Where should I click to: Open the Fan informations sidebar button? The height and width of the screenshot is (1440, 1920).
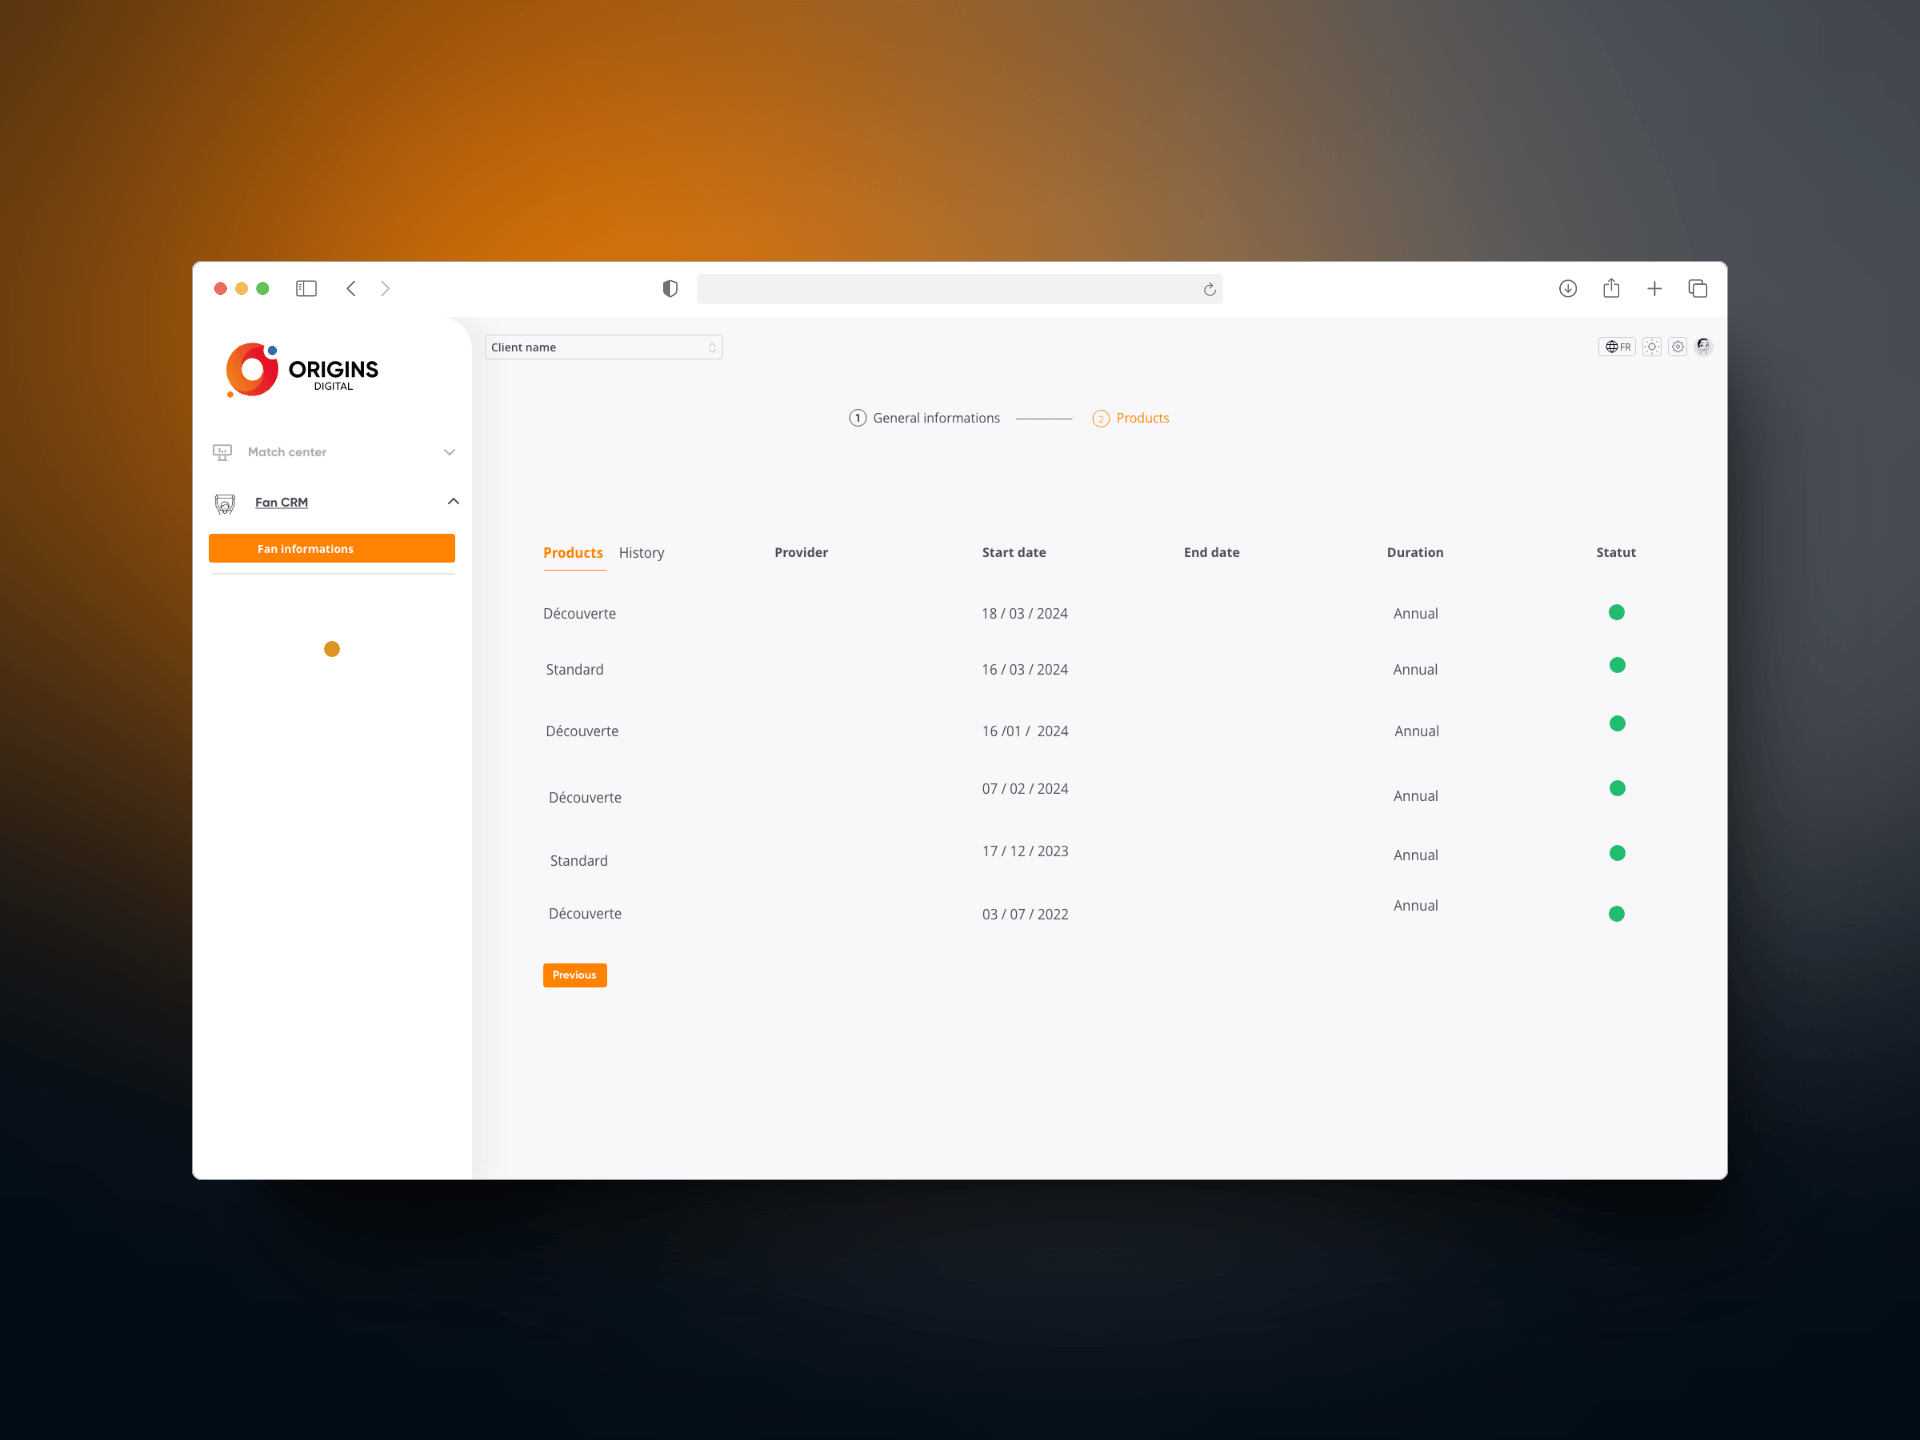pyautogui.click(x=331, y=549)
